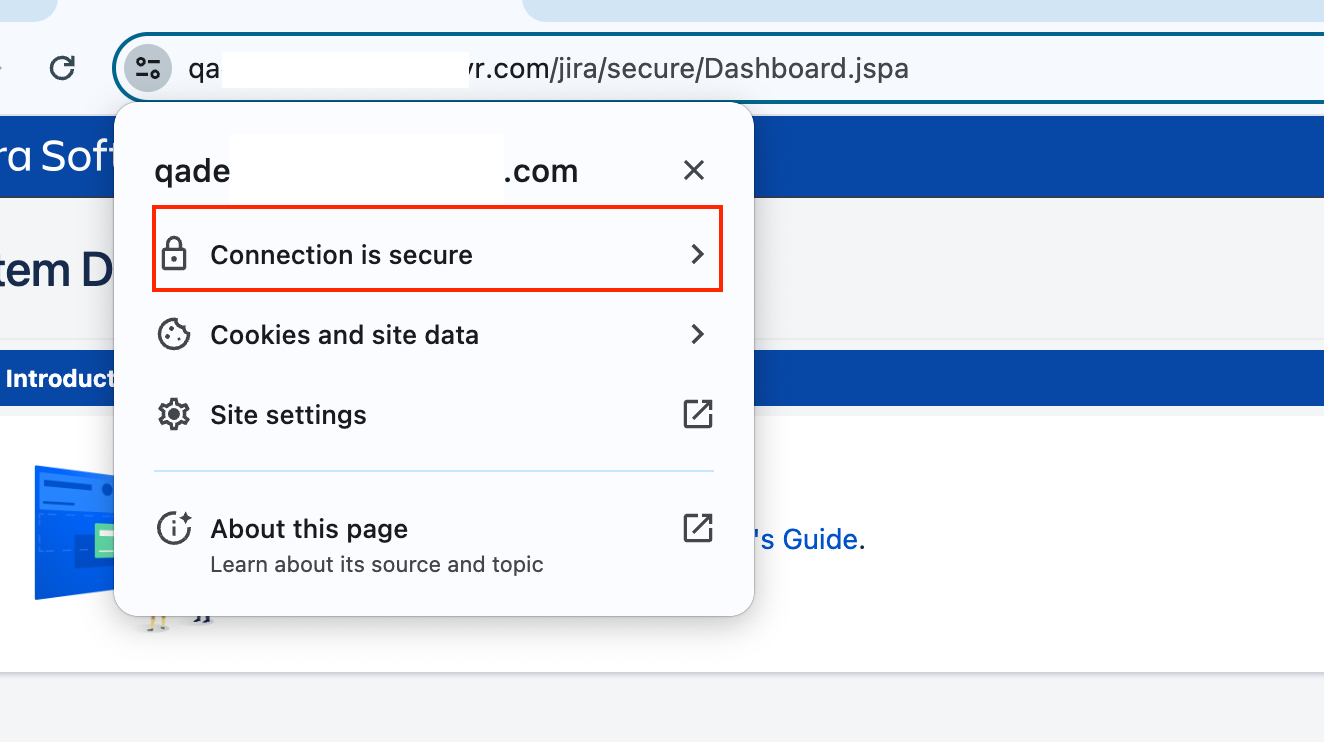Click the external-link icon next to Site settings
Viewport: 1324px width, 742px height.
(x=697, y=414)
